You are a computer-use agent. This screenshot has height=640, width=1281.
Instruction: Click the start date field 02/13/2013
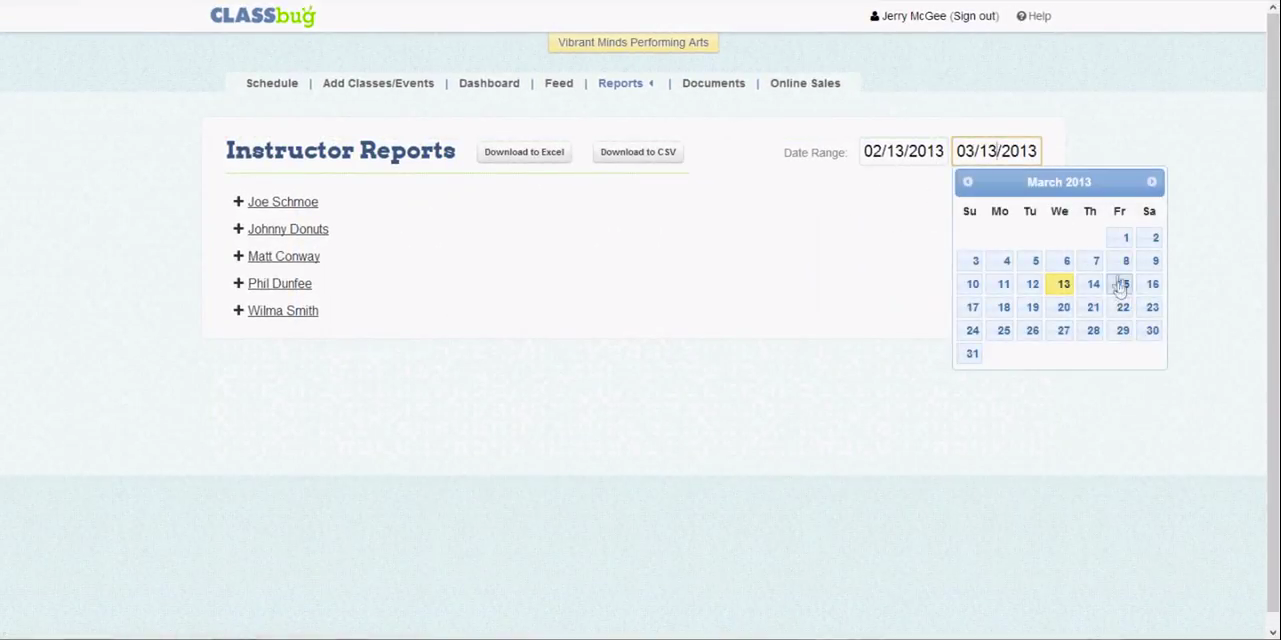(904, 151)
